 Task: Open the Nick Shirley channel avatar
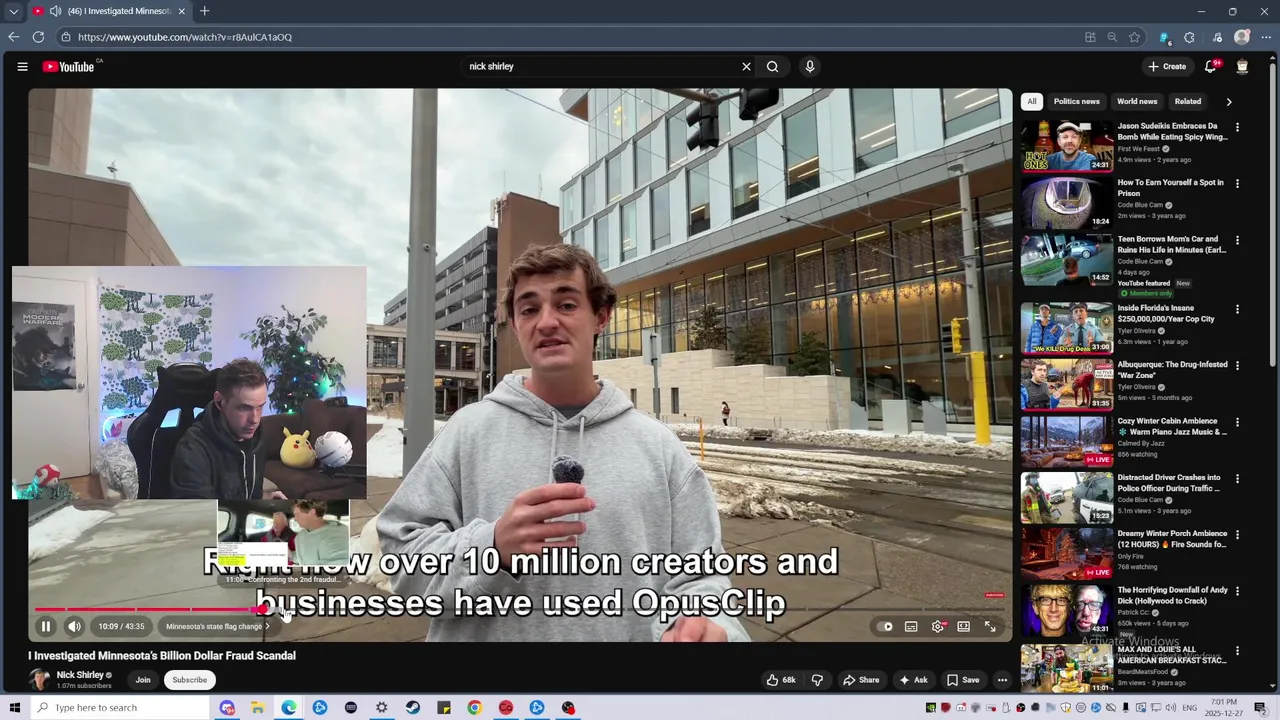tap(40, 680)
